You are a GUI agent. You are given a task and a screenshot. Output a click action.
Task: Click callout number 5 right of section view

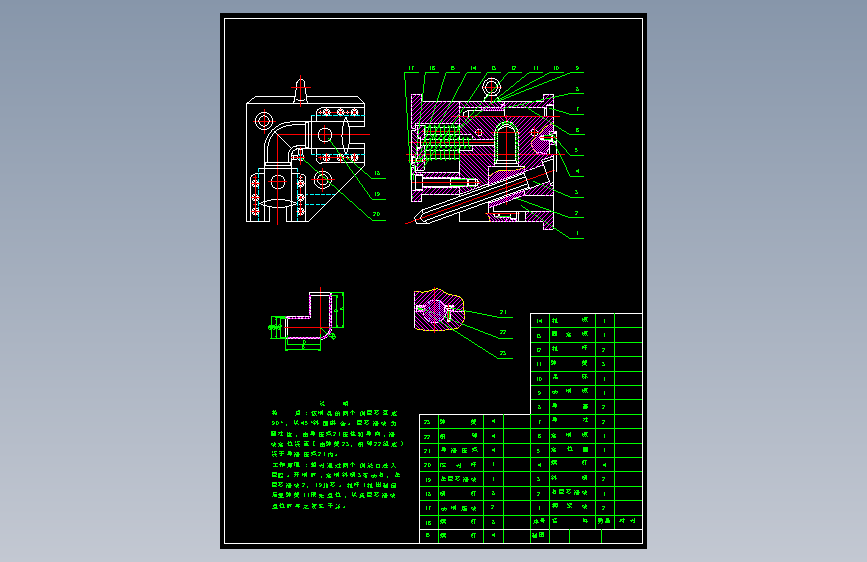576,150
